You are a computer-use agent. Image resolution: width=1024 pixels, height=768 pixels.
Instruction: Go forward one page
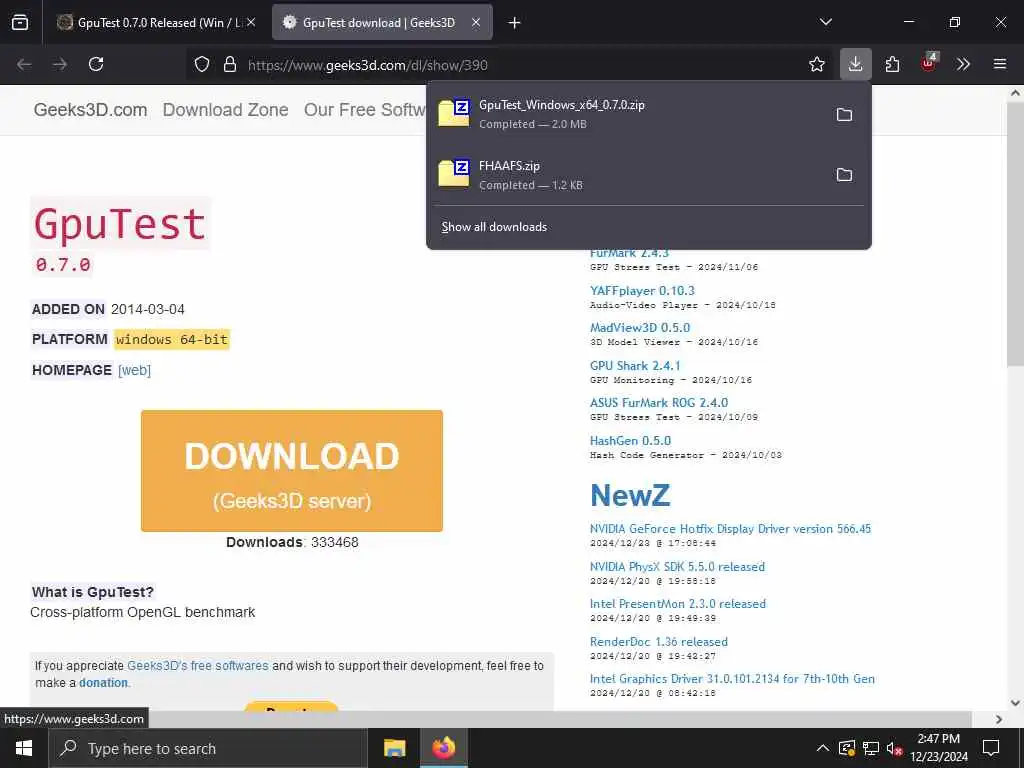pos(60,64)
